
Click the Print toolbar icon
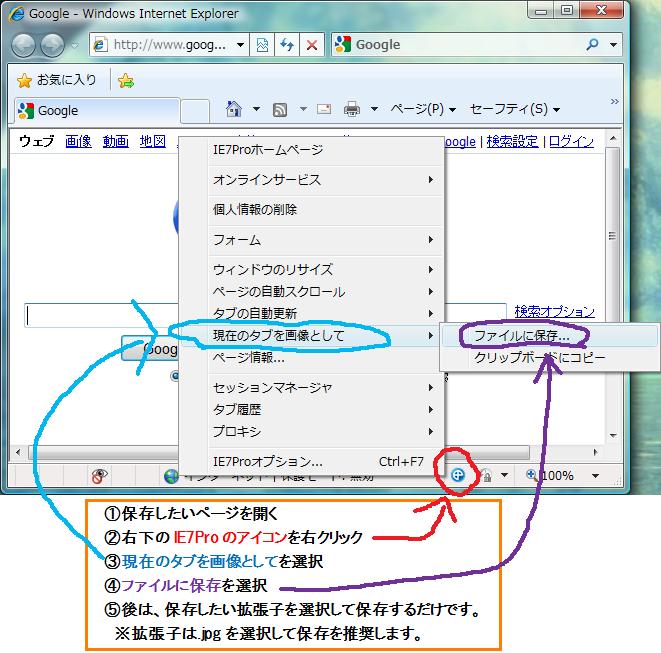coord(352,109)
